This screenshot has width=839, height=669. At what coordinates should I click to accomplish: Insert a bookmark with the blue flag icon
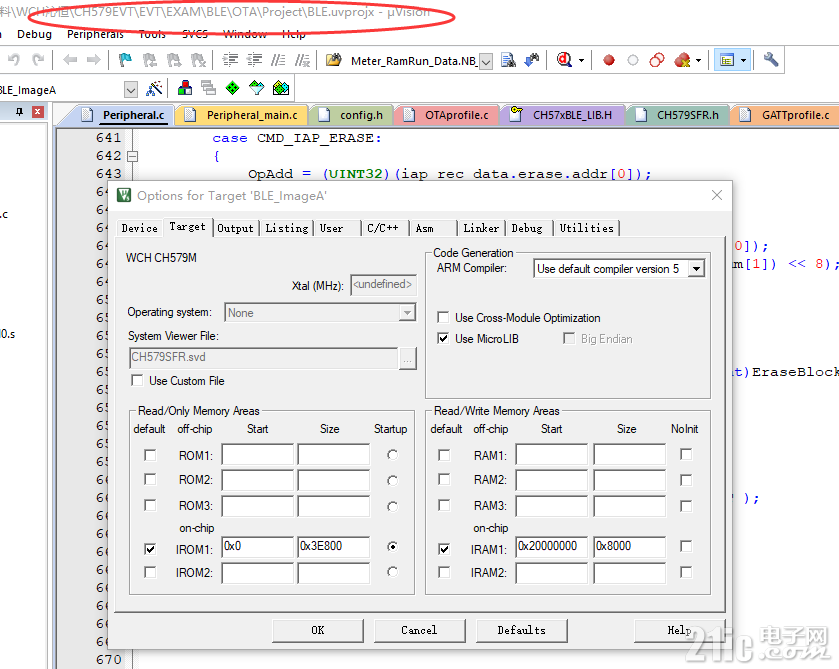click(125, 59)
